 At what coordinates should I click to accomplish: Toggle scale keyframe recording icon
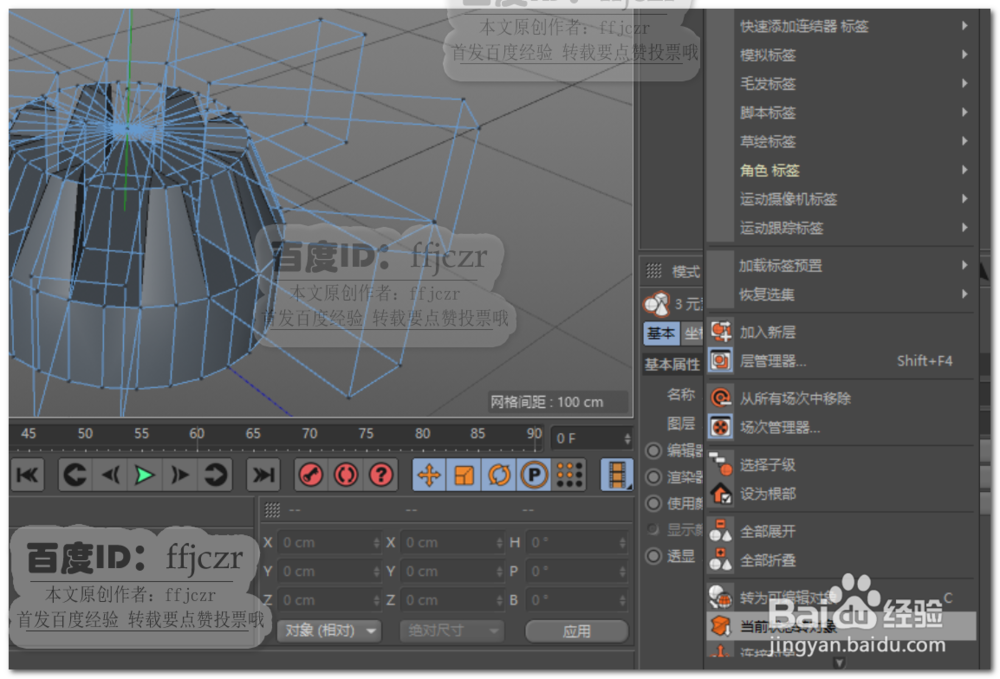click(464, 475)
